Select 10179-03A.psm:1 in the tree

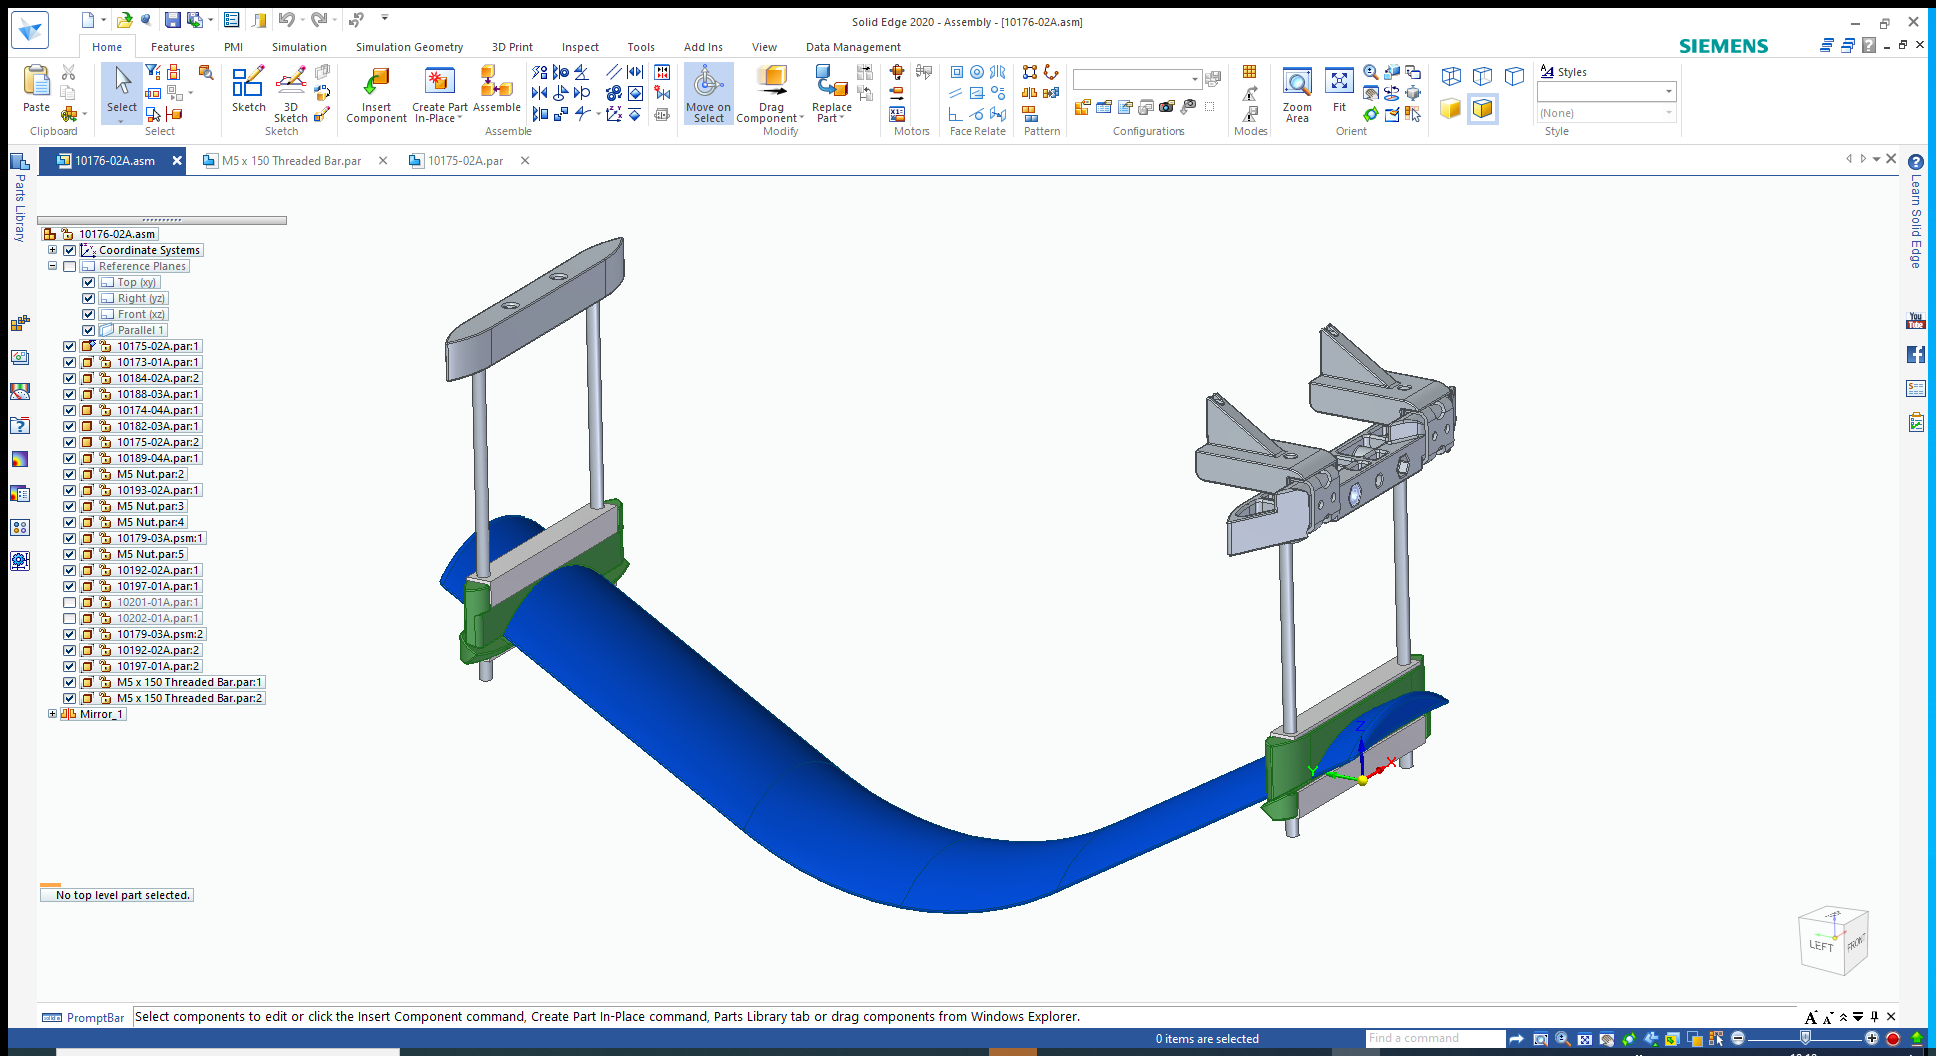[159, 538]
